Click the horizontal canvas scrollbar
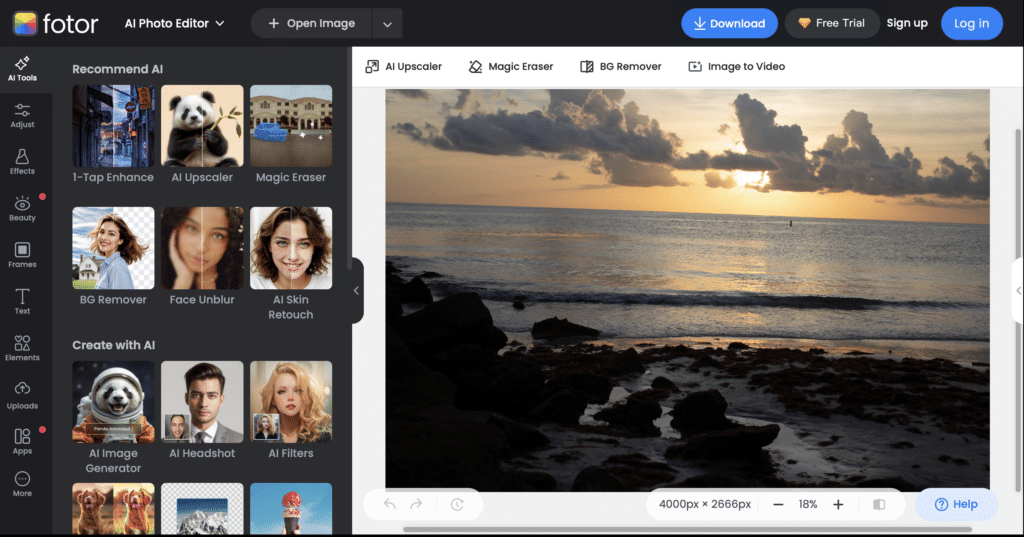 point(687,529)
